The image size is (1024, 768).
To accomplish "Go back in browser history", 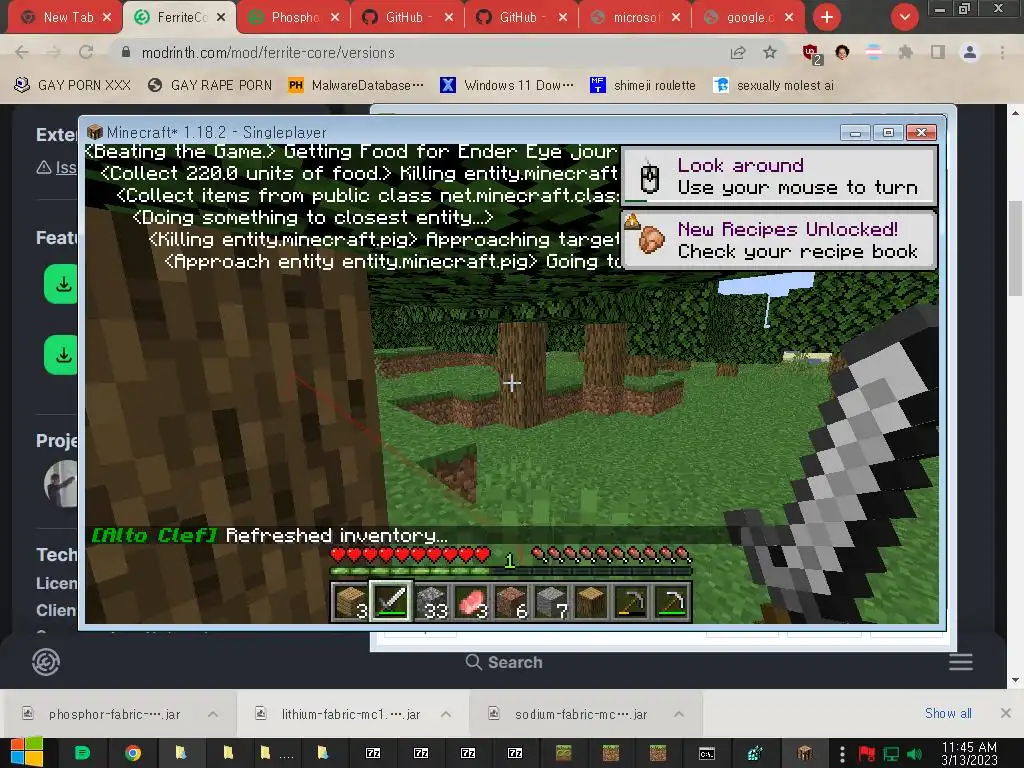I will pyautogui.click(x=22, y=52).
